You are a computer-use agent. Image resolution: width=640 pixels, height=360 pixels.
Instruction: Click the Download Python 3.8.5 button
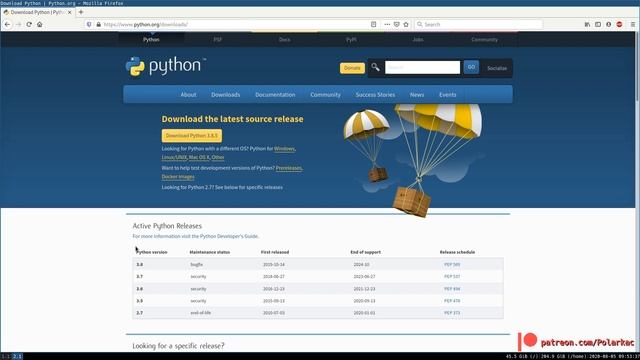pos(192,136)
